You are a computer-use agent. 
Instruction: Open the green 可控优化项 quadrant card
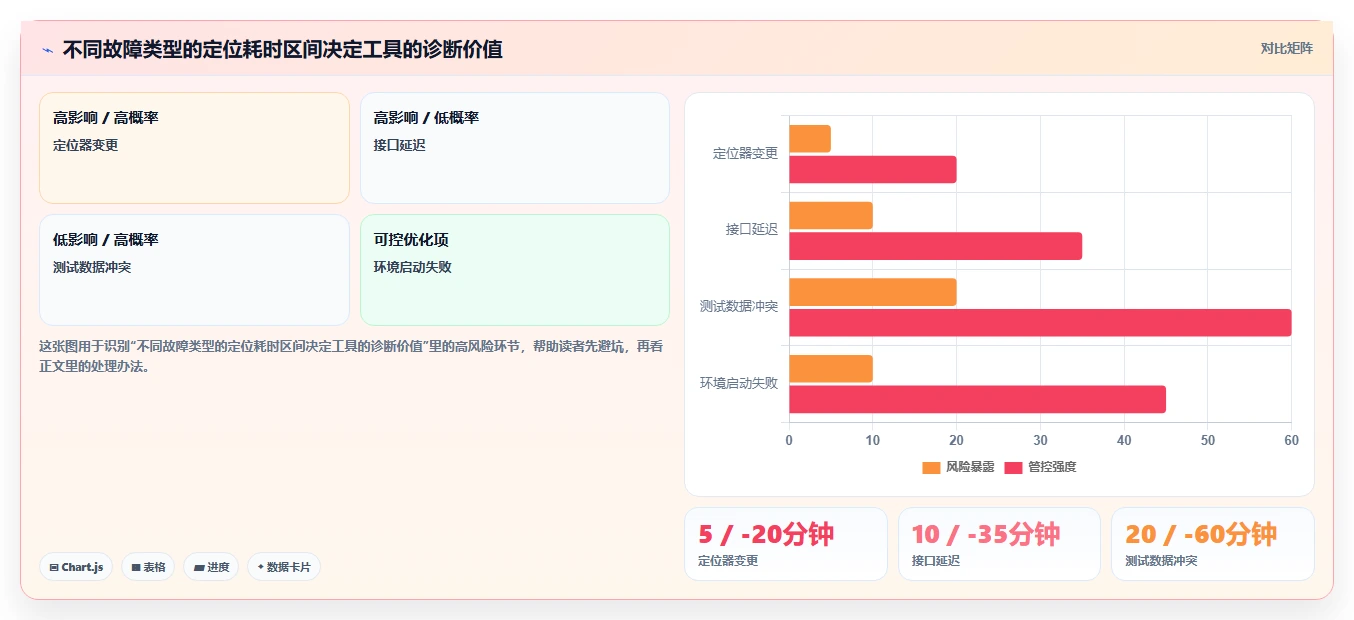click(515, 270)
